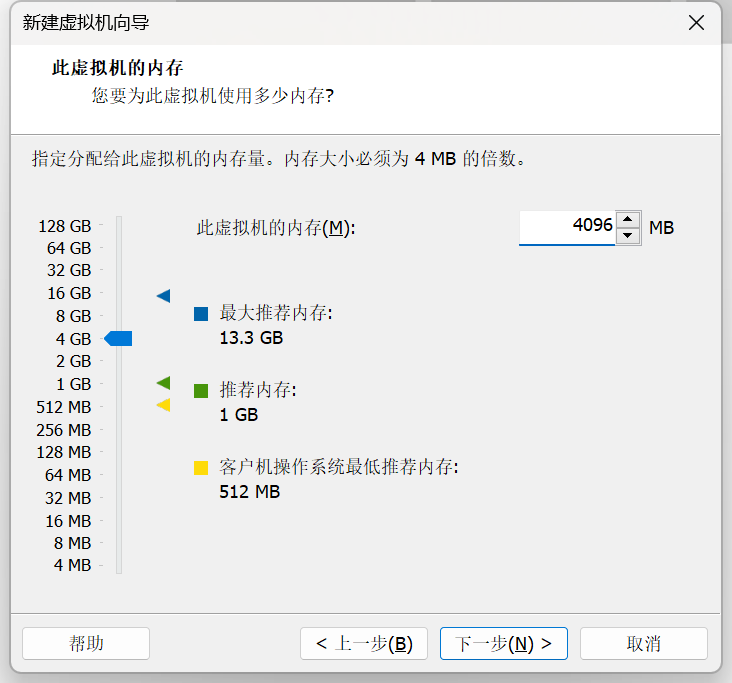Cancel the wizard with 取消
The height and width of the screenshot is (683, 732).
tap(644, 643)
